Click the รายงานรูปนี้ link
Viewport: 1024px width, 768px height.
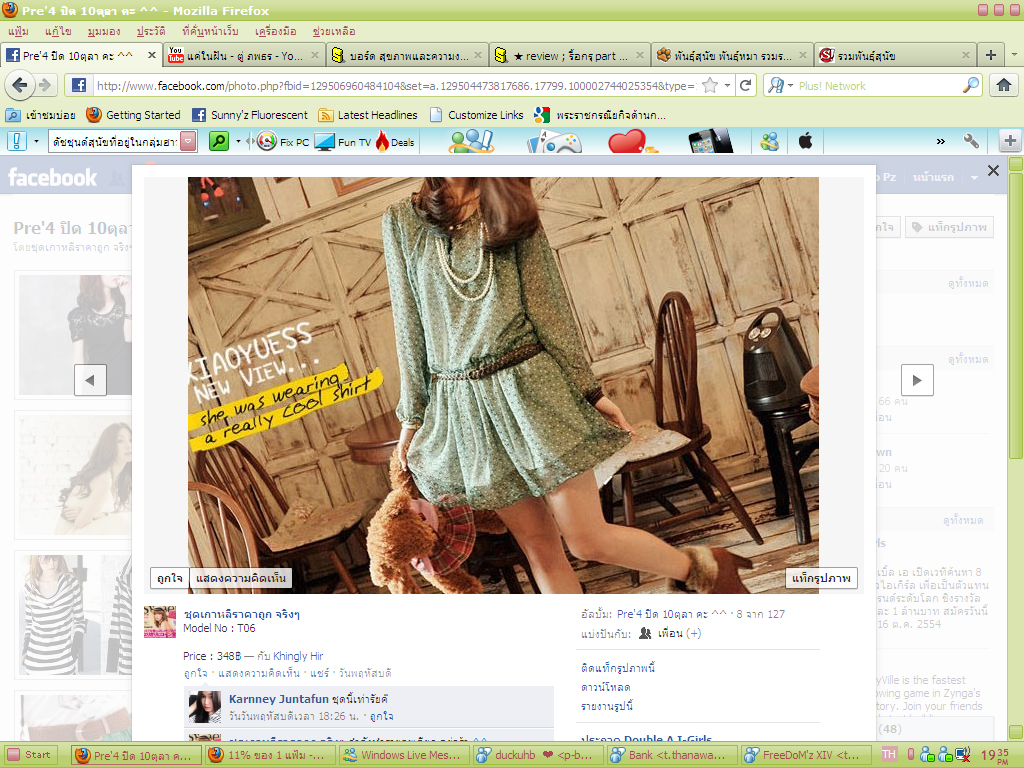point(607,706)
